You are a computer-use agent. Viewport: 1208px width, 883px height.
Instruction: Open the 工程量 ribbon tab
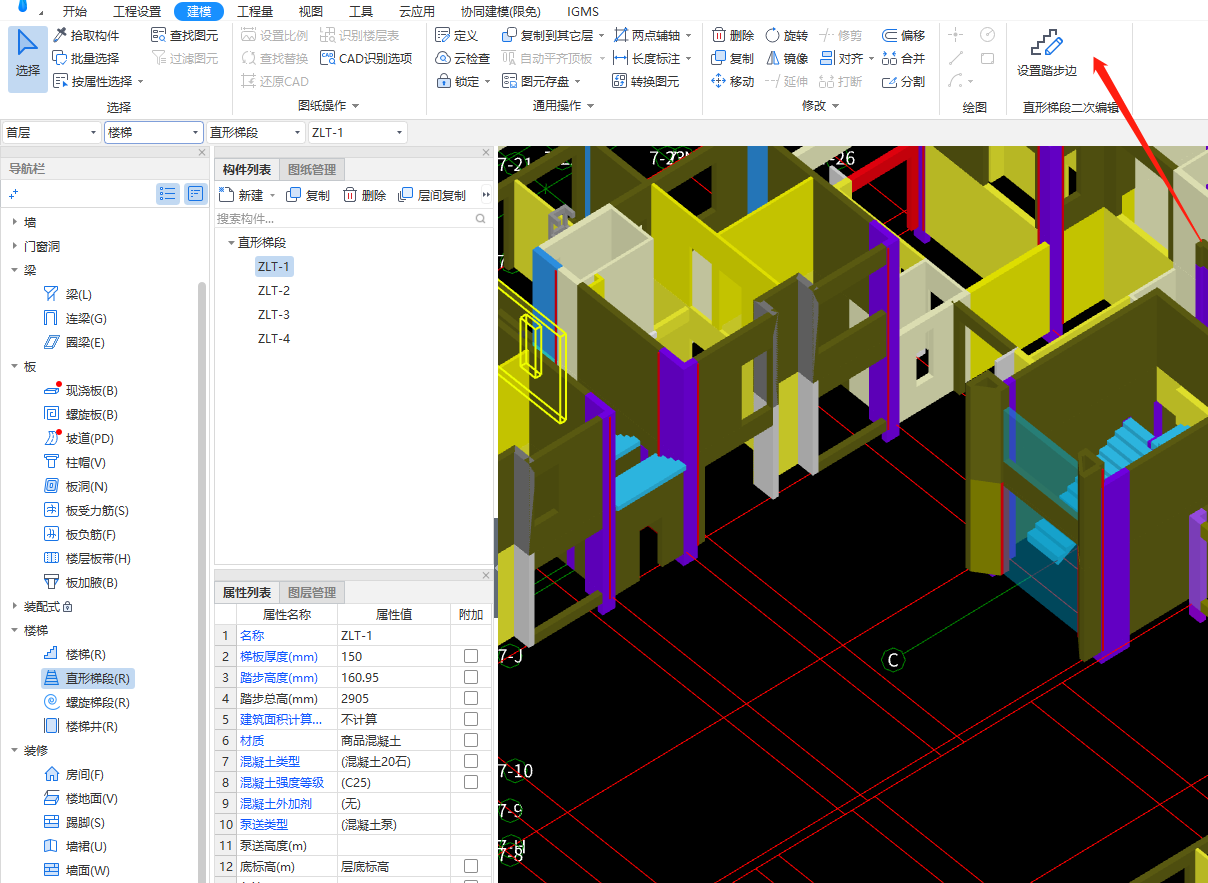coord(255,12)
